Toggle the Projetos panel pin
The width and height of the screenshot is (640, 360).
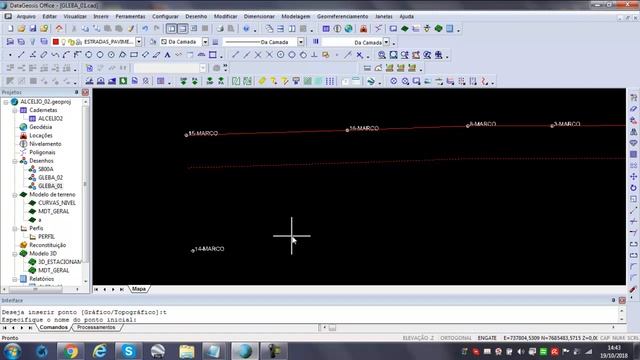coord(76,92)
